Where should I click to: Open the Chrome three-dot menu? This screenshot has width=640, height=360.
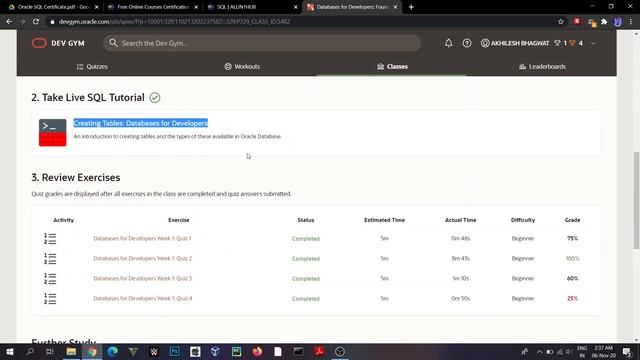coord(631,22)
